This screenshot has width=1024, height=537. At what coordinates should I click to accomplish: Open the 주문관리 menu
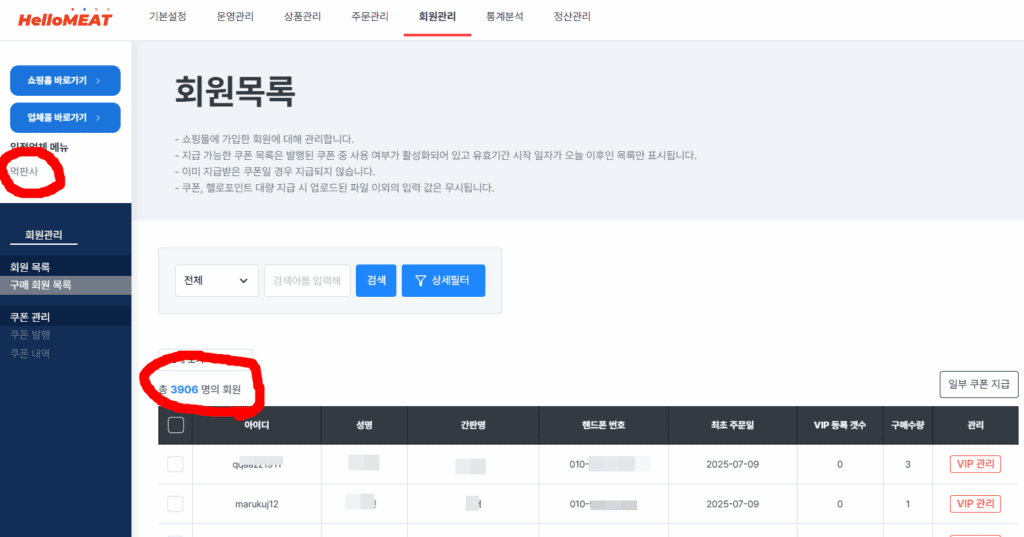point(370,16)
